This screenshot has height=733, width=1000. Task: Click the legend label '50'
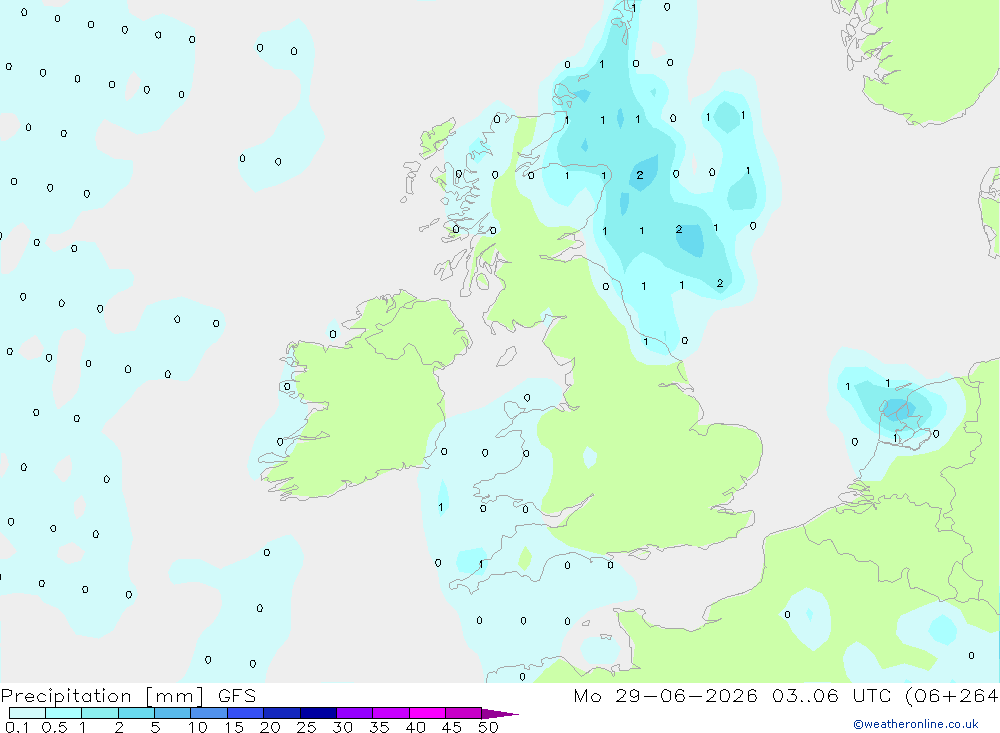coord(489,727)
